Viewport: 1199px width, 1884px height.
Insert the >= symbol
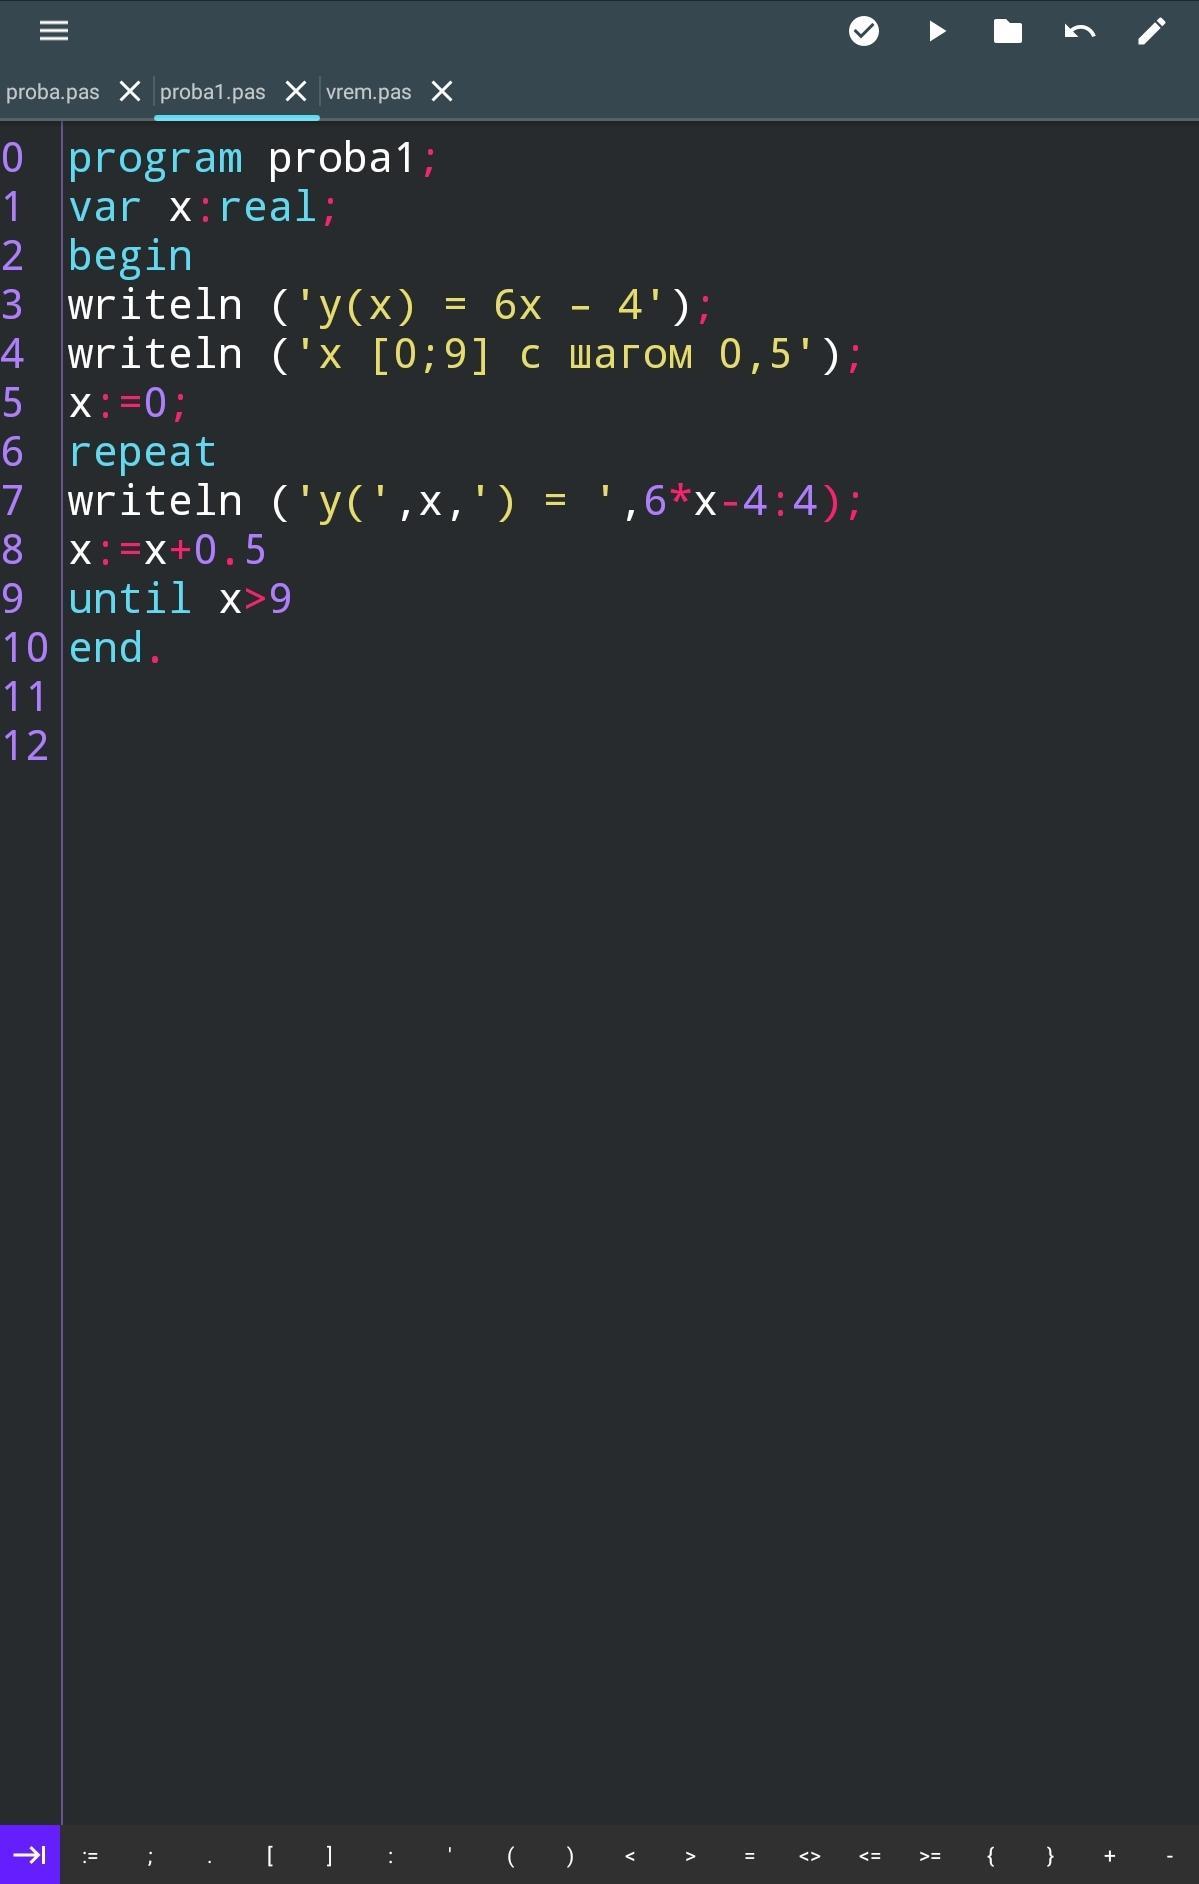pos(930,1856)
